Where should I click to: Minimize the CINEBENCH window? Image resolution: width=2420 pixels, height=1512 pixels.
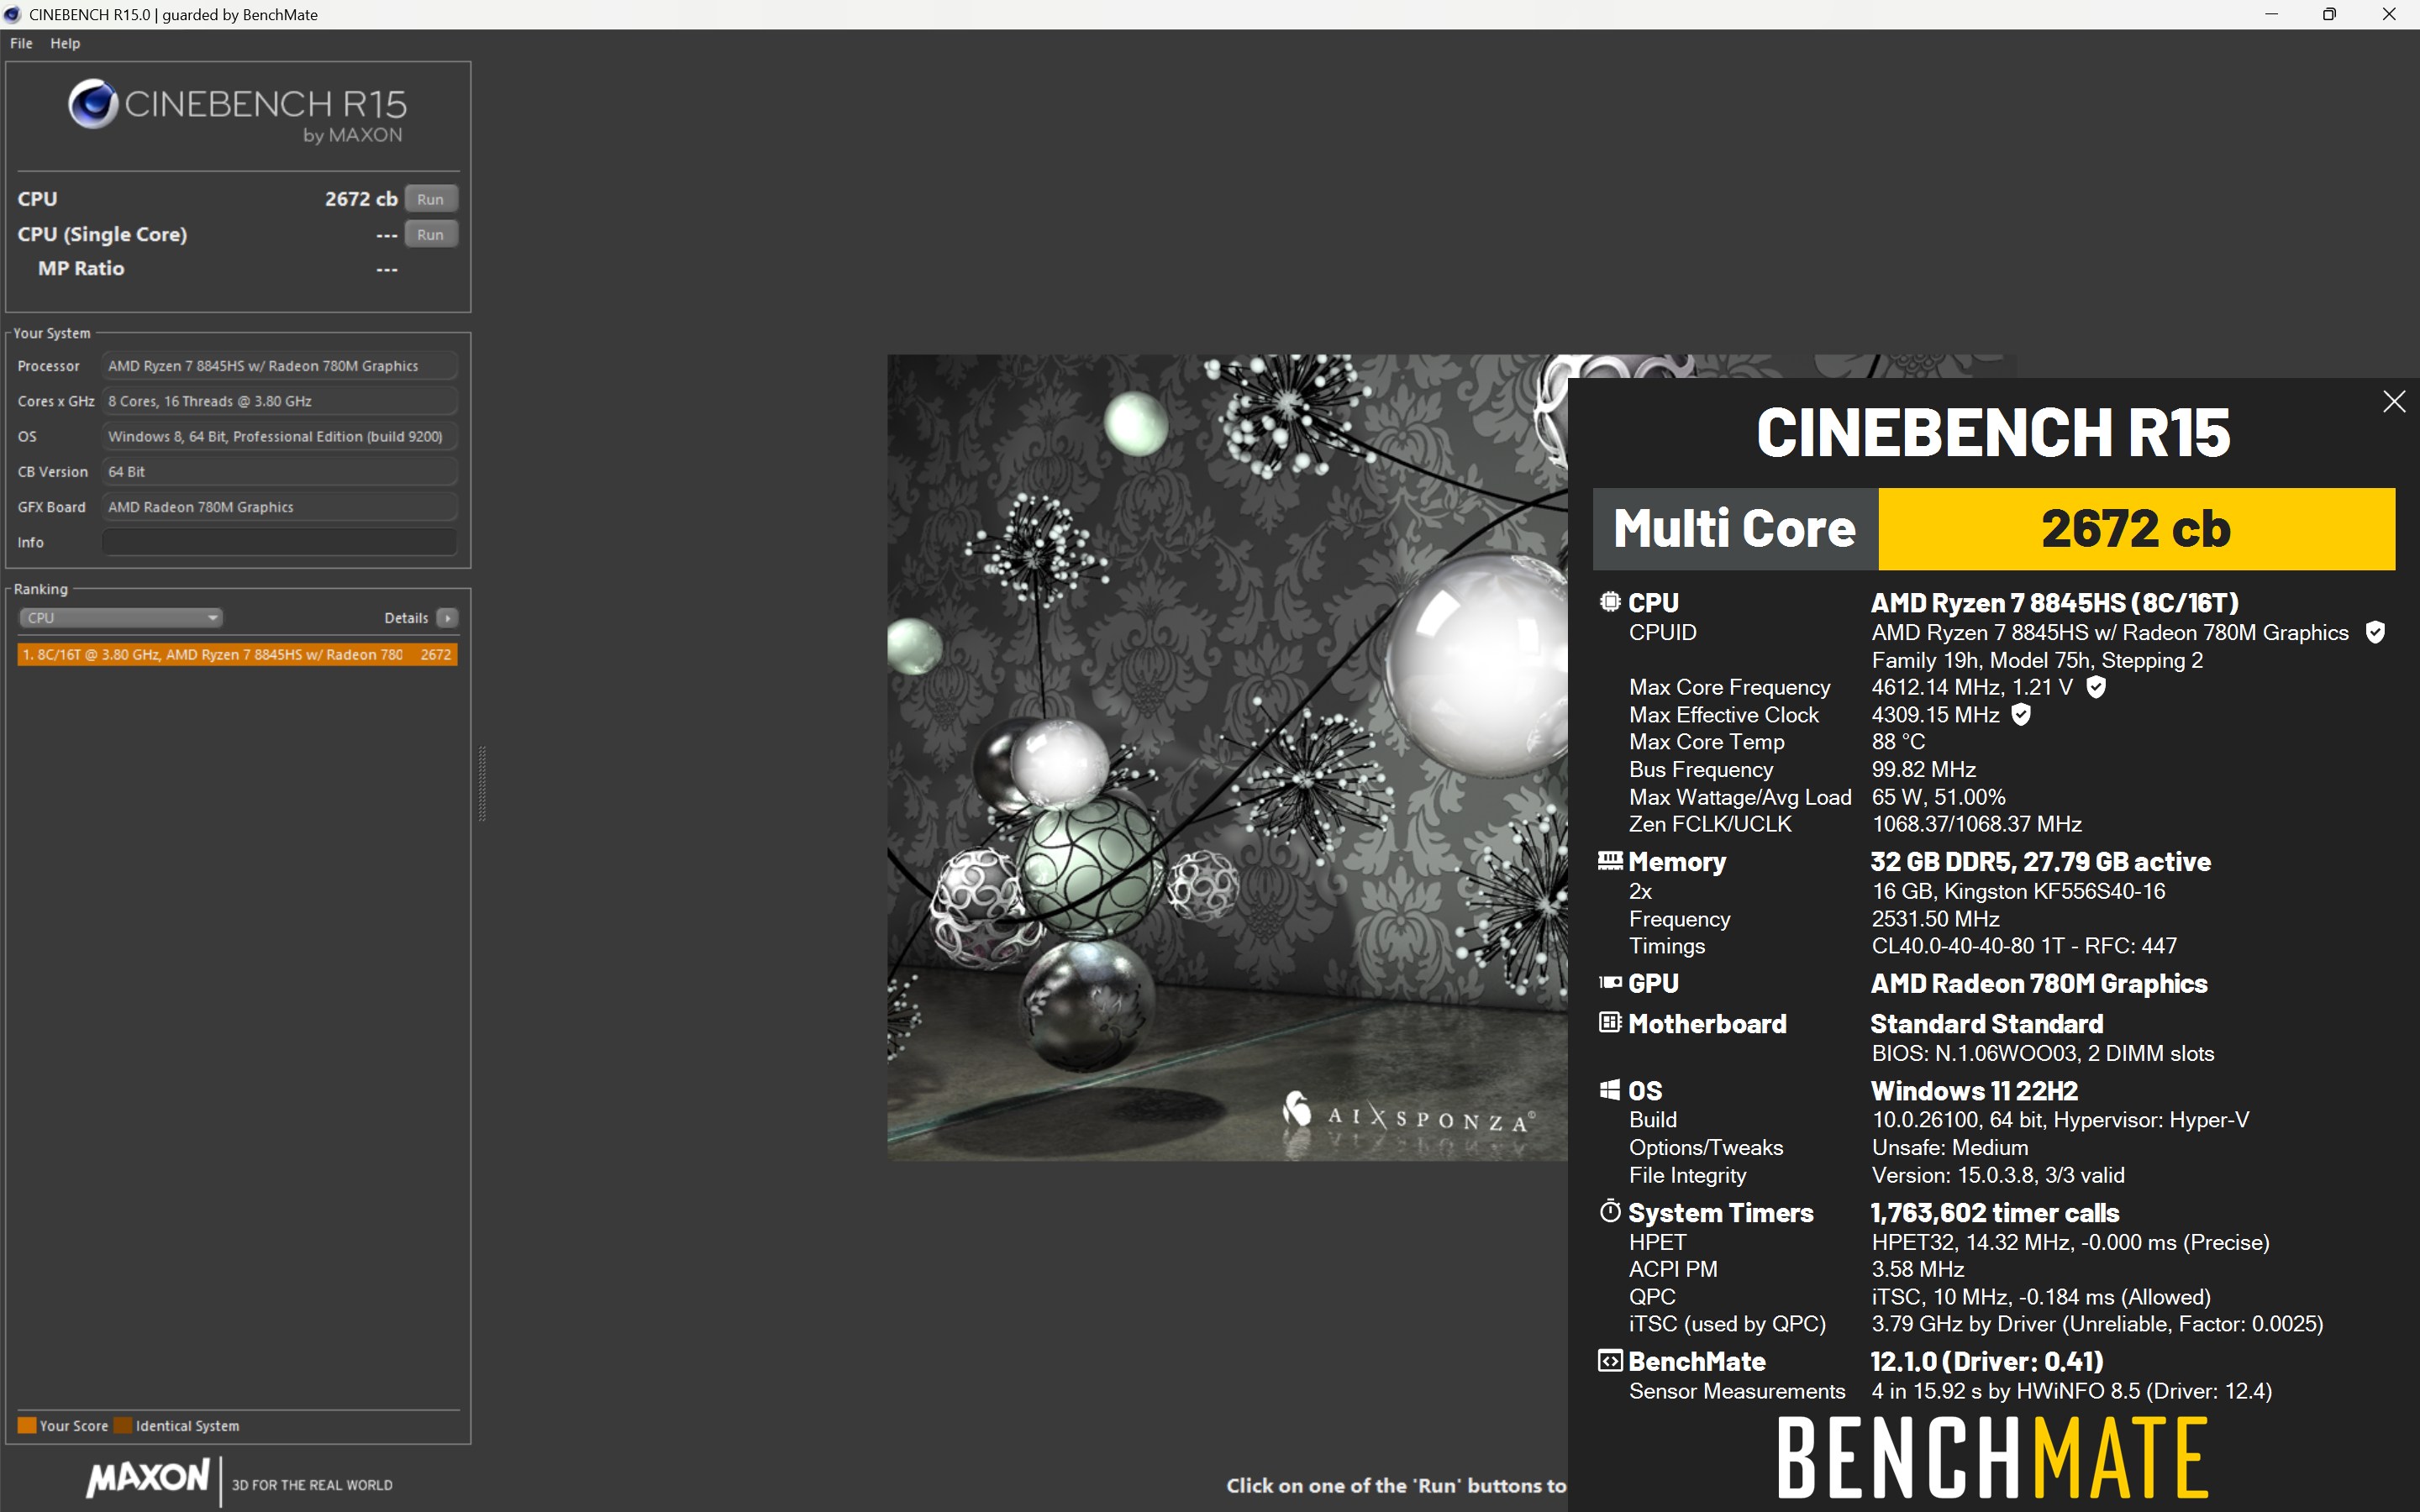point(2271,14)
